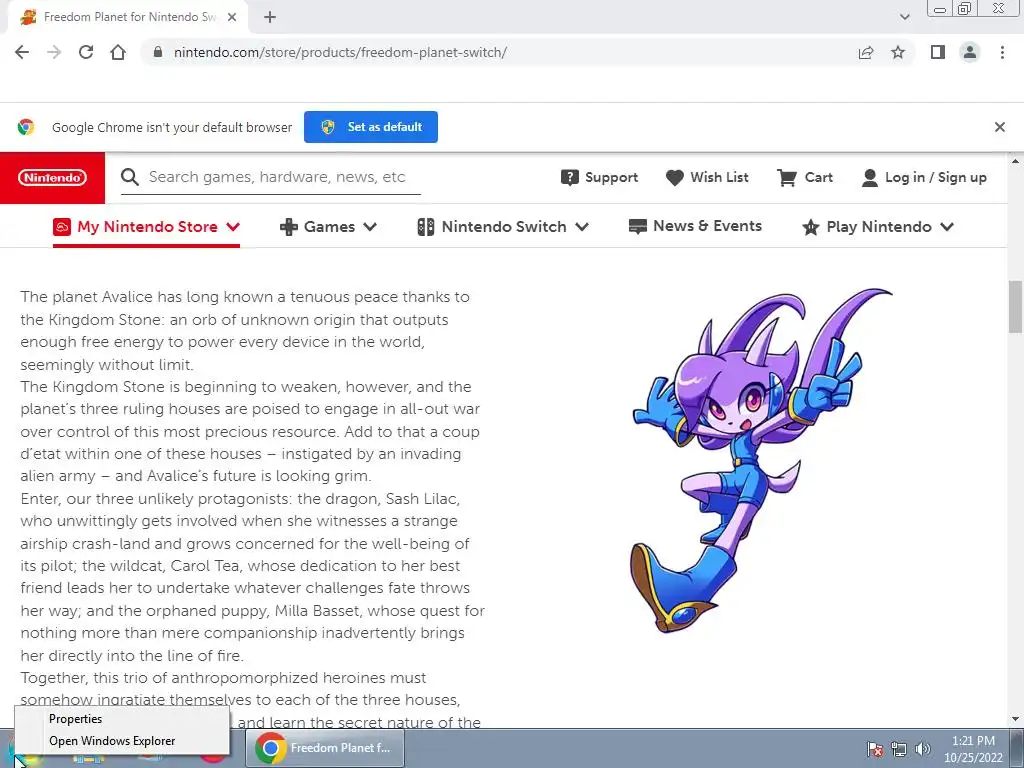Expand the Games menu

(328, 227)
